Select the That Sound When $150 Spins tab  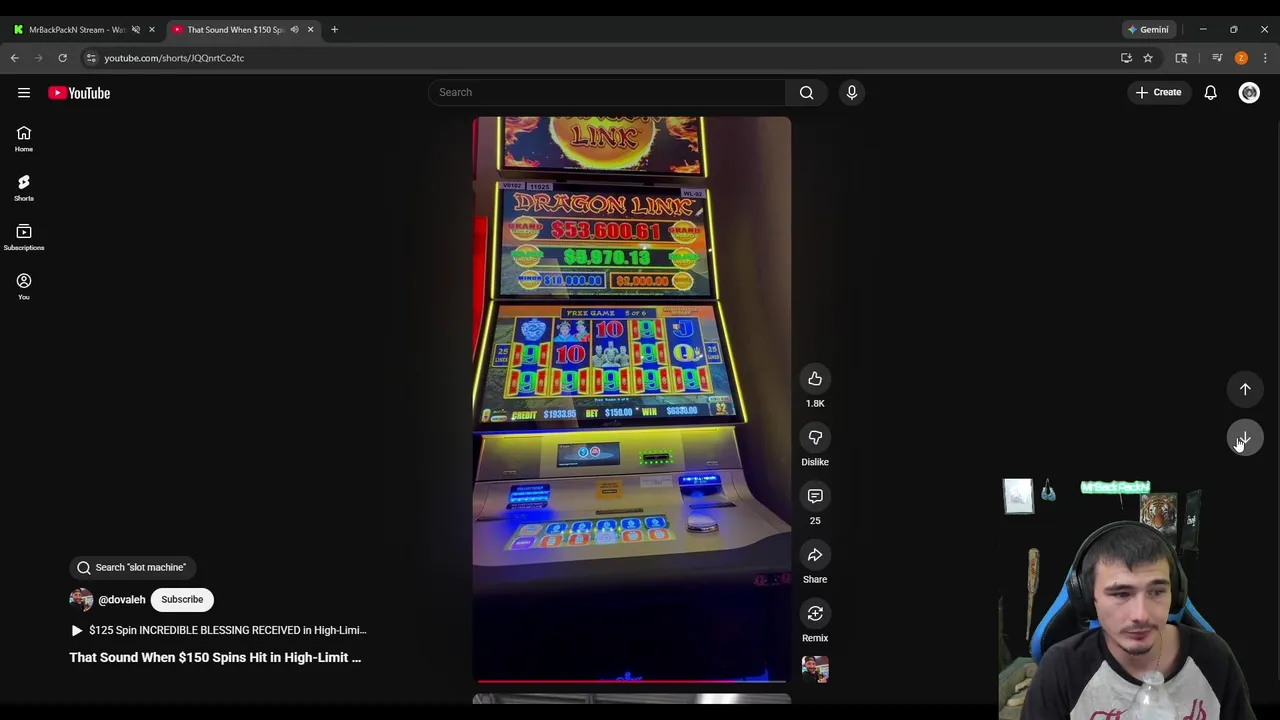coord(236,30)
